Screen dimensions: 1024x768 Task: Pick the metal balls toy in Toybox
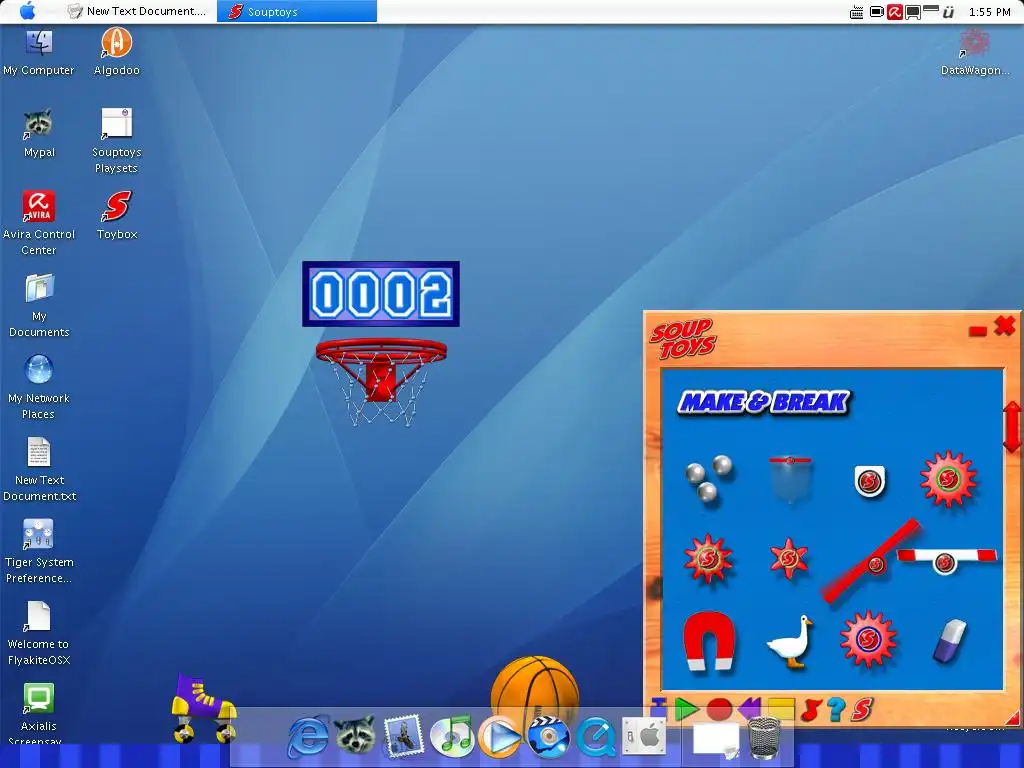(x=709, y=478)
